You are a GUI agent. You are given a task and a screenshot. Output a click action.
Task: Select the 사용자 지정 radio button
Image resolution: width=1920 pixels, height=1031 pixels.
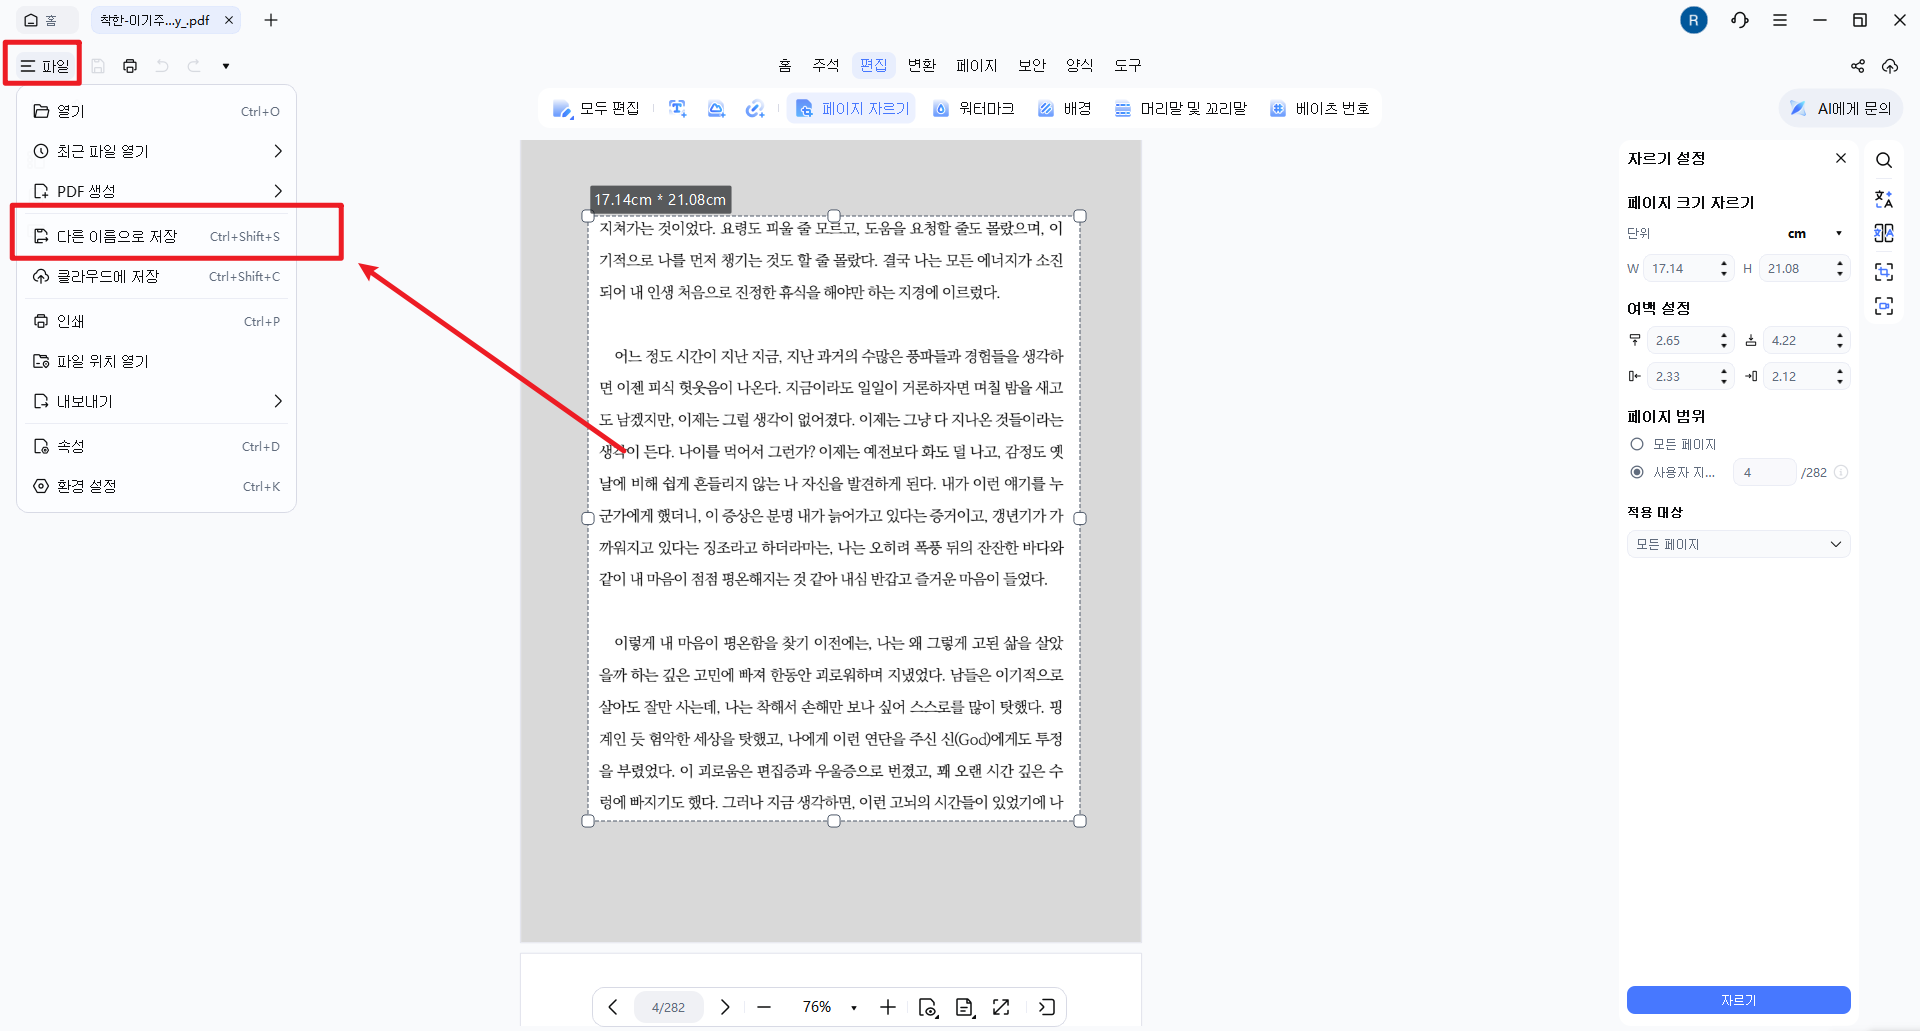click(1637, 472)
